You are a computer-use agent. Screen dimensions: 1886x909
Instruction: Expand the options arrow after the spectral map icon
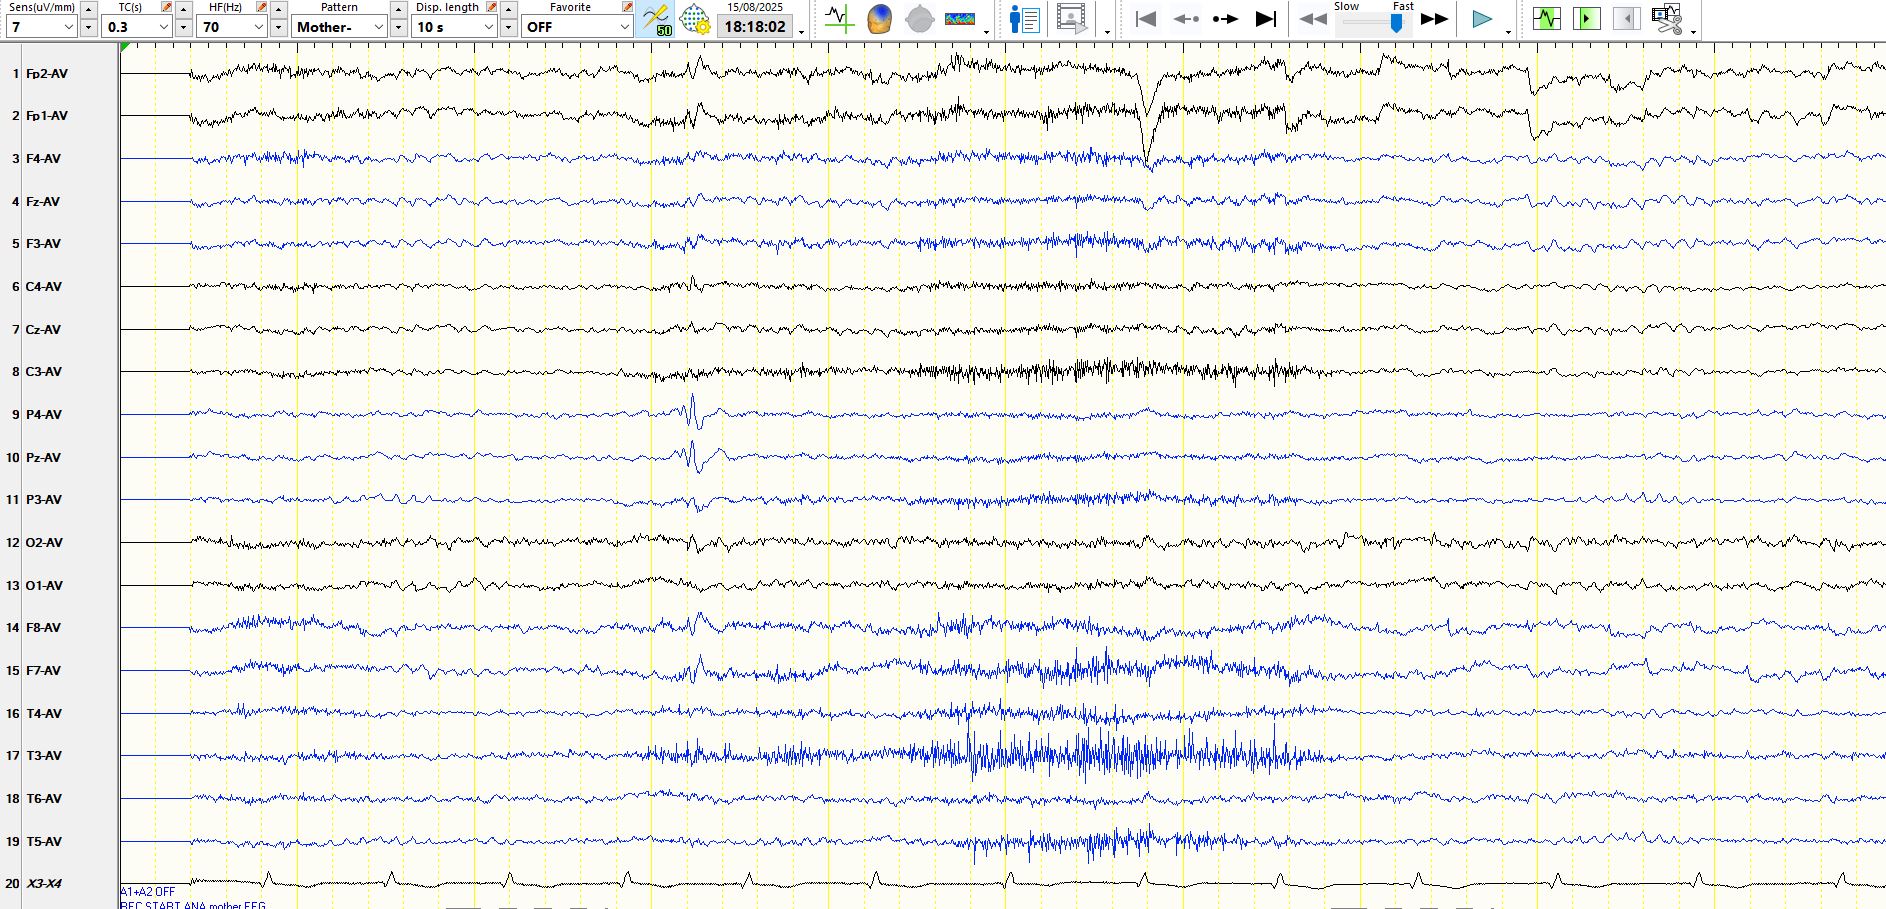pos(987,32)
